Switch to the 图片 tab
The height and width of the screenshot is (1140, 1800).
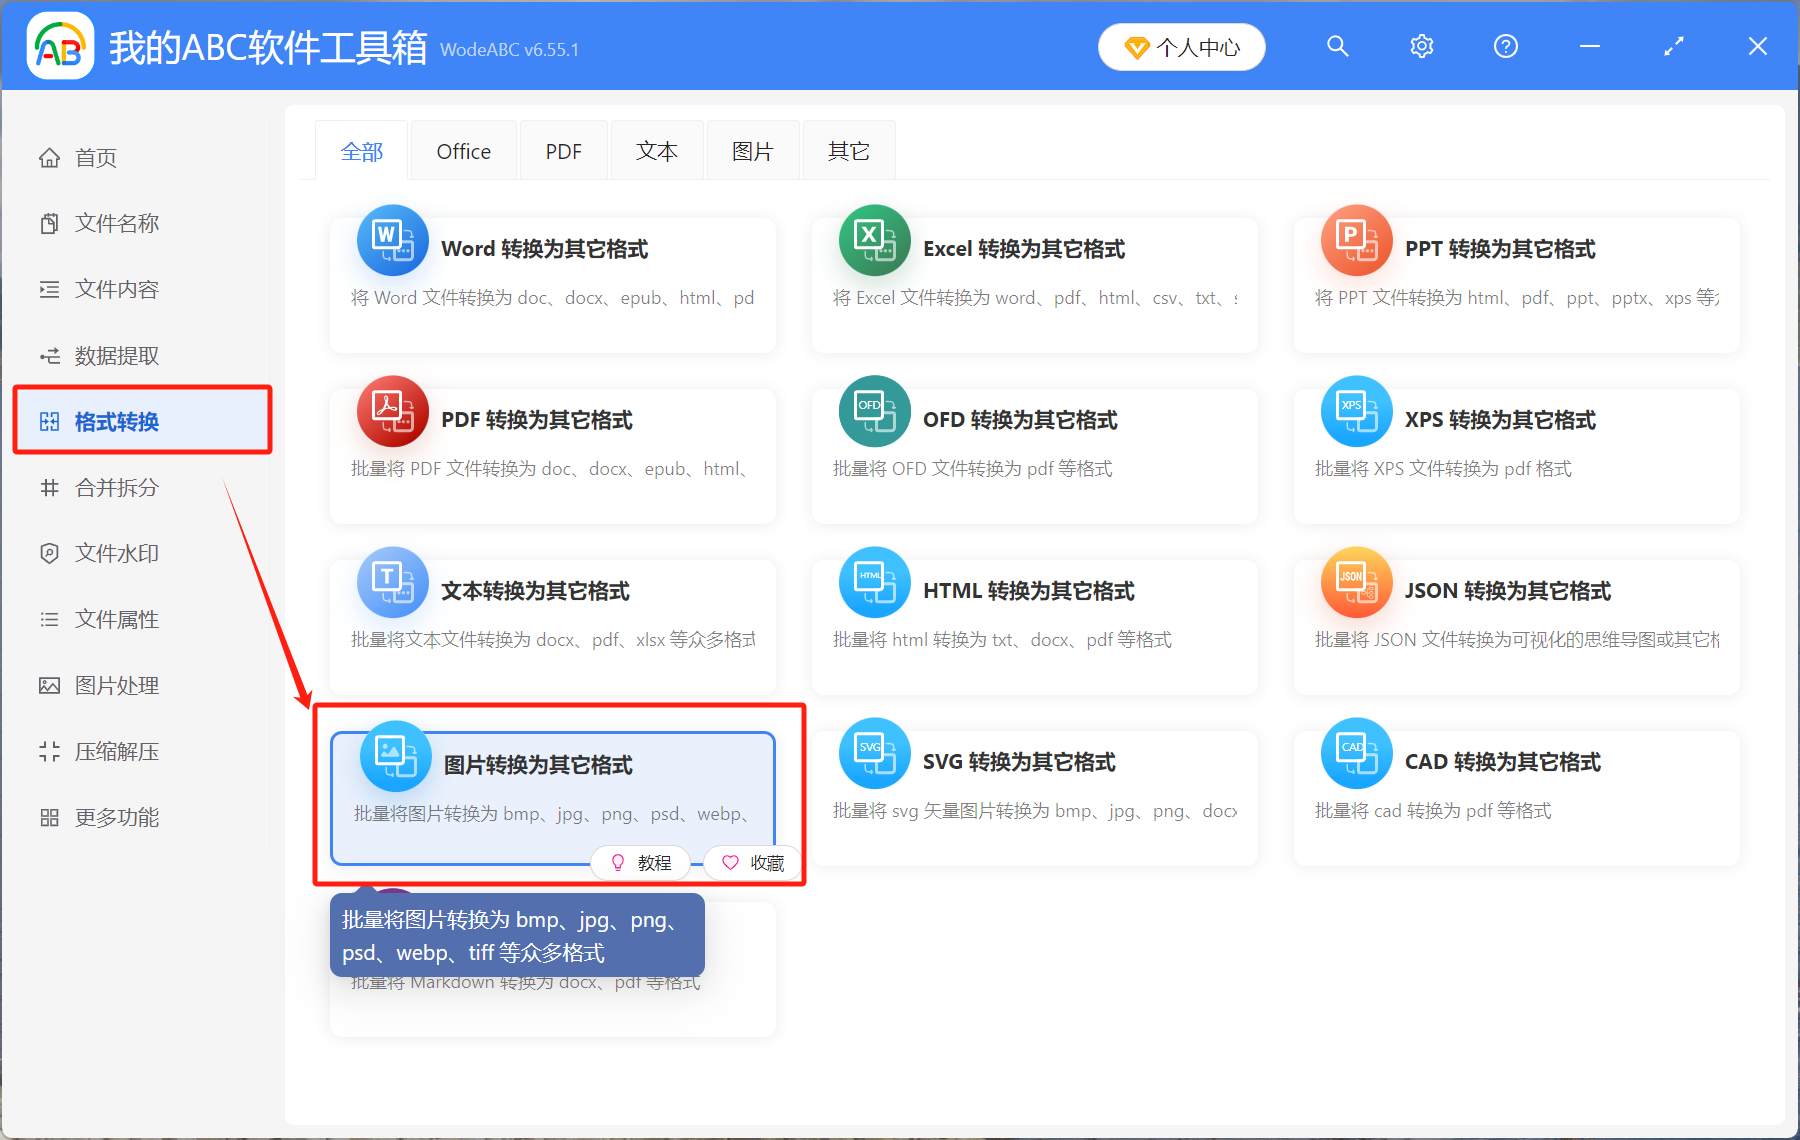pos(752,152)
